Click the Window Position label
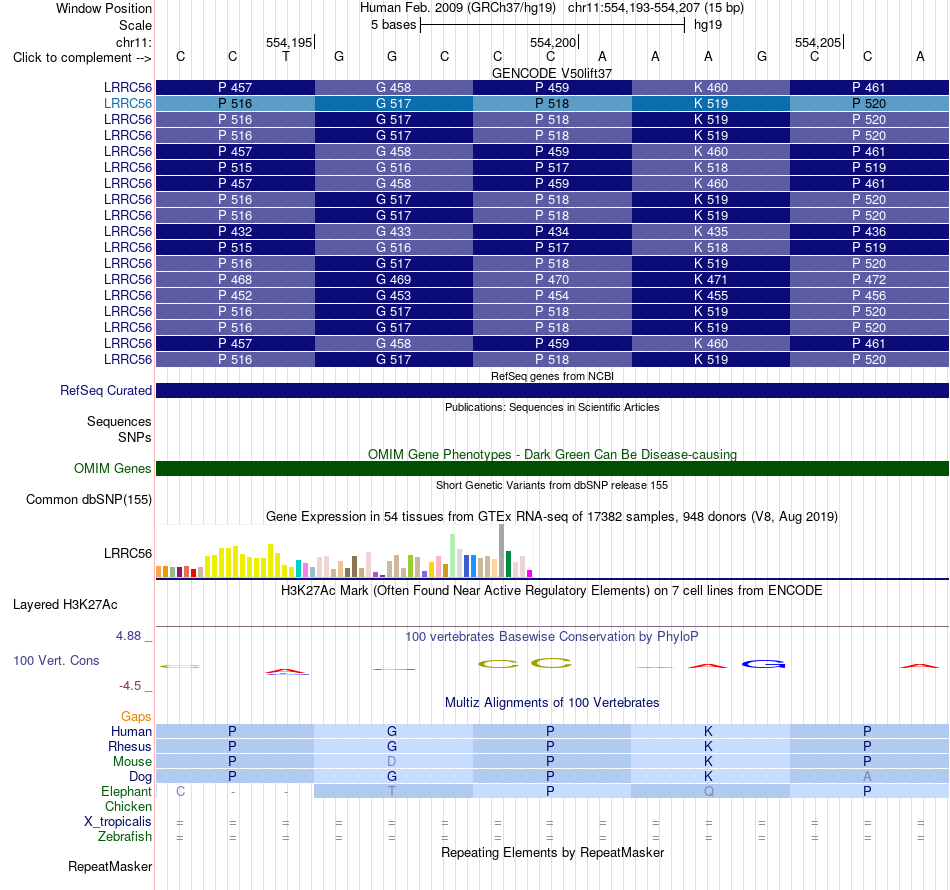This screenshot has width=950, height=890. coord(104,8)
